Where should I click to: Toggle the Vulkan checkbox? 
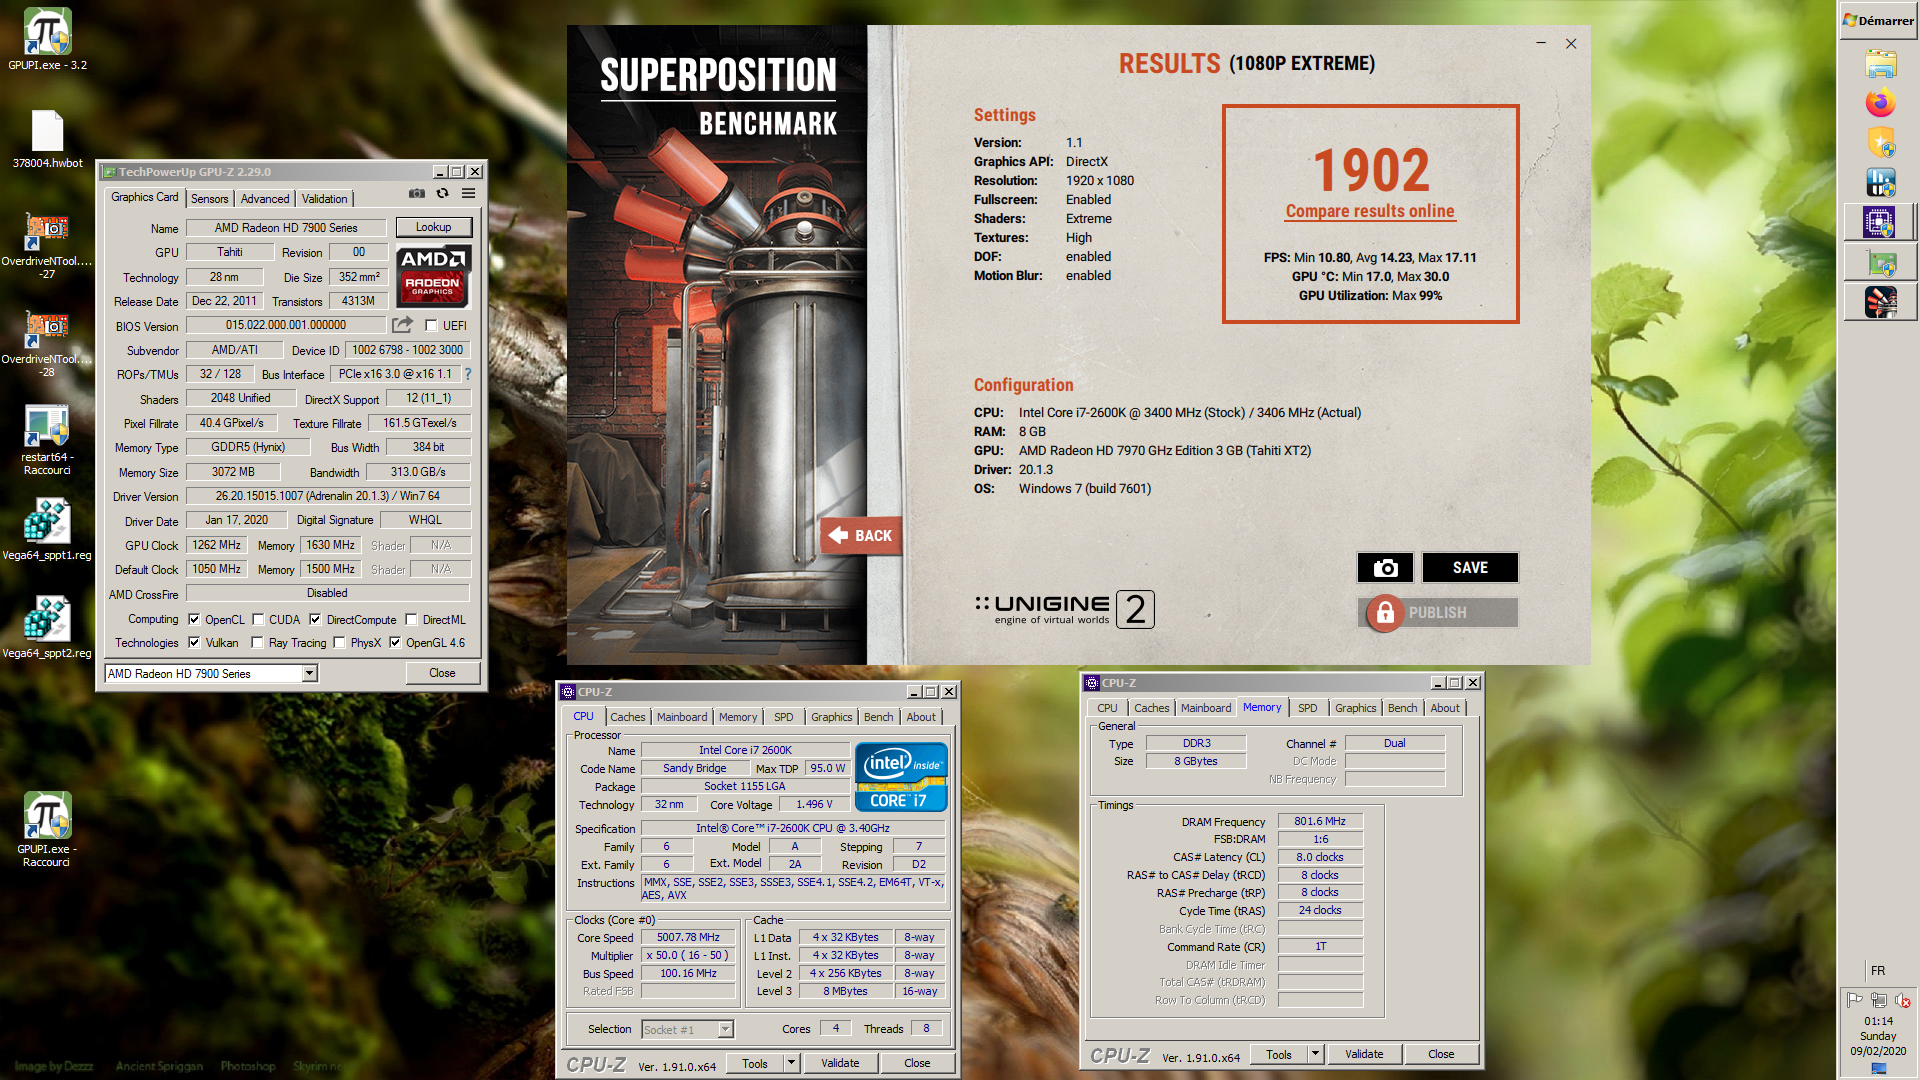tap(194, 642)
